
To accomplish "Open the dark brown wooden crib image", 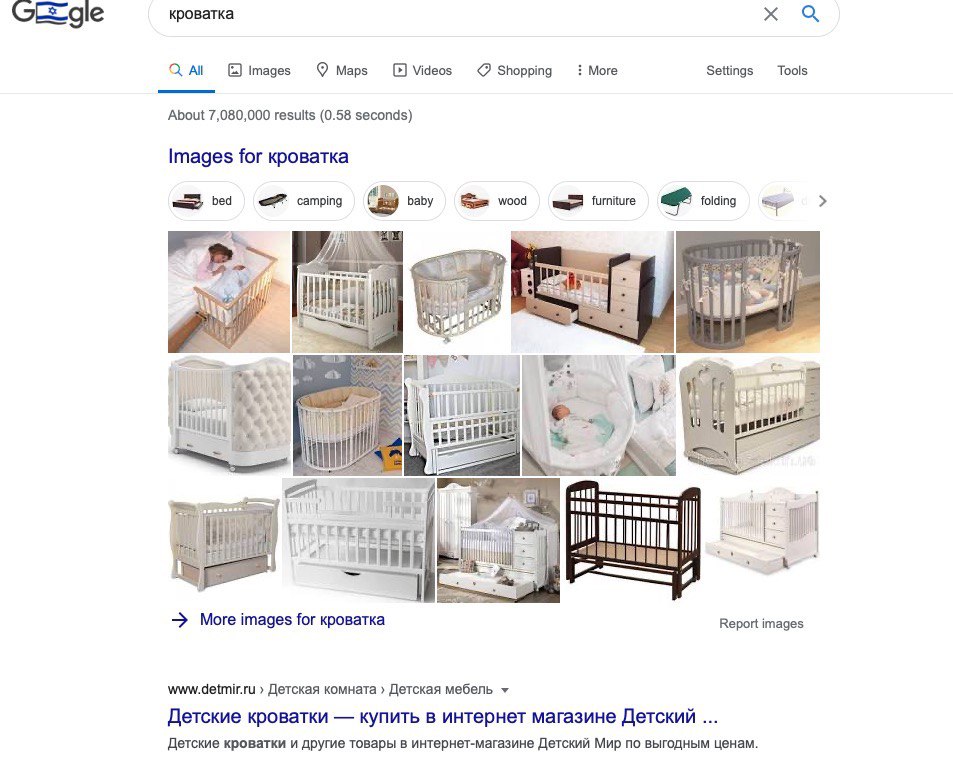I will click(x=633, y=540).
